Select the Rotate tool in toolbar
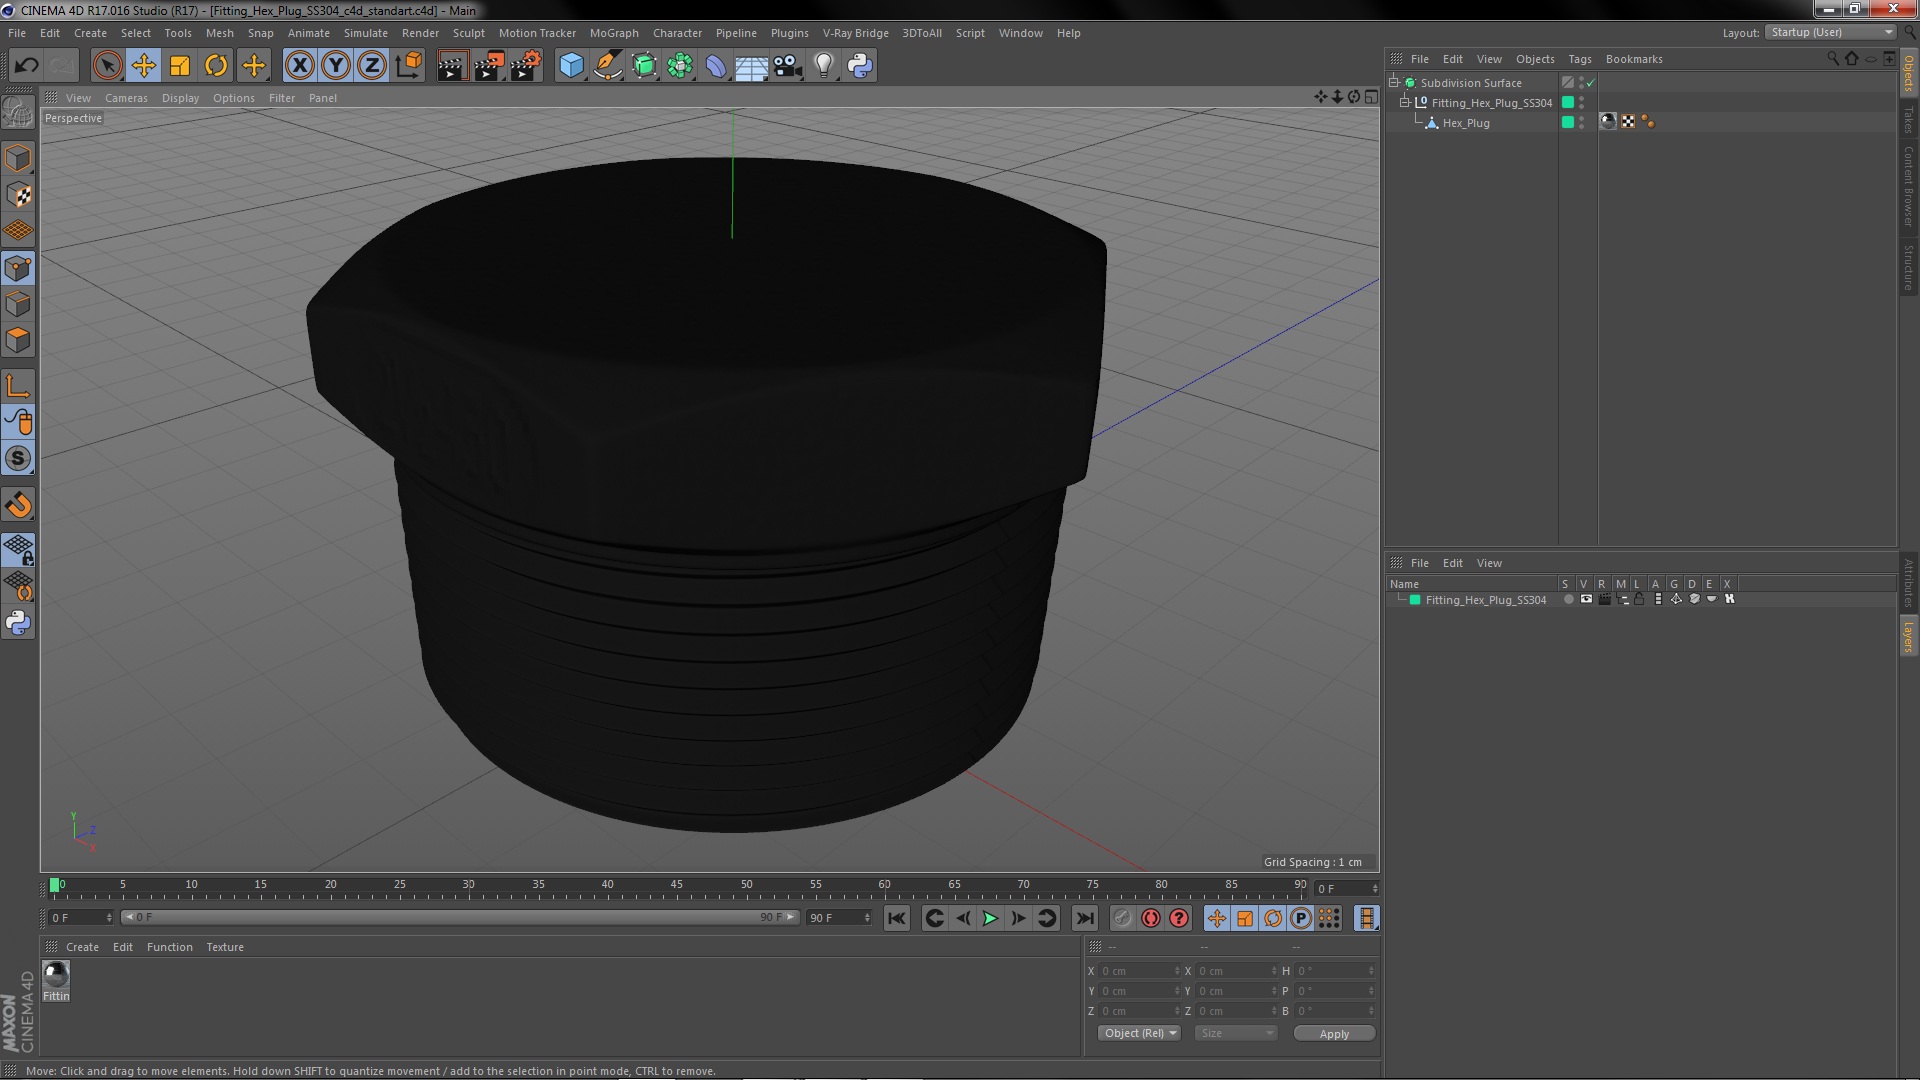Screen dimensions: 1920x1080 pos(216,66)
